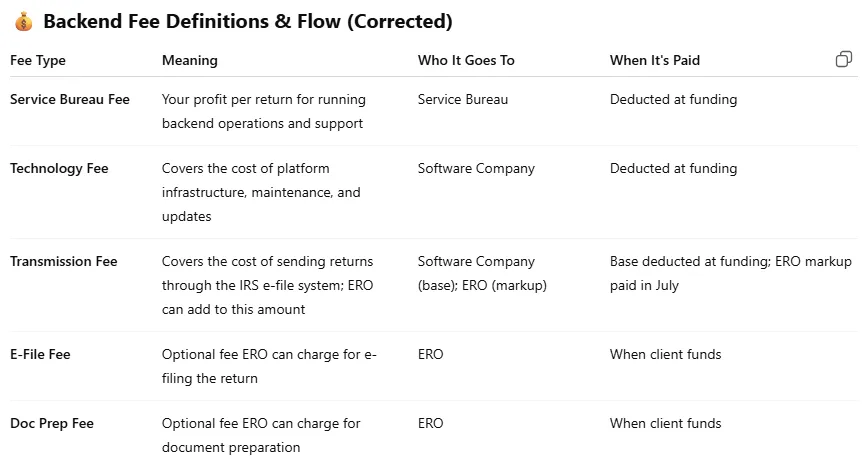Click the When It's Paid header
862x459 pixels.
(x=655, y=60)
